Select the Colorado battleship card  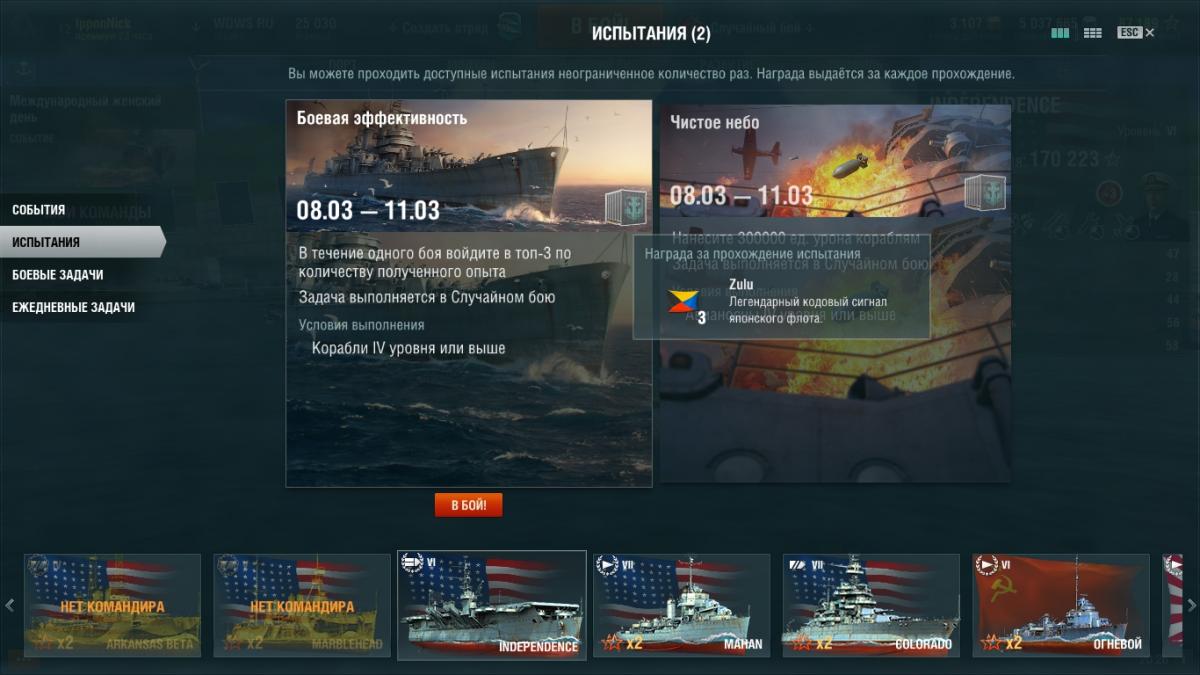[x=871, y=605]
